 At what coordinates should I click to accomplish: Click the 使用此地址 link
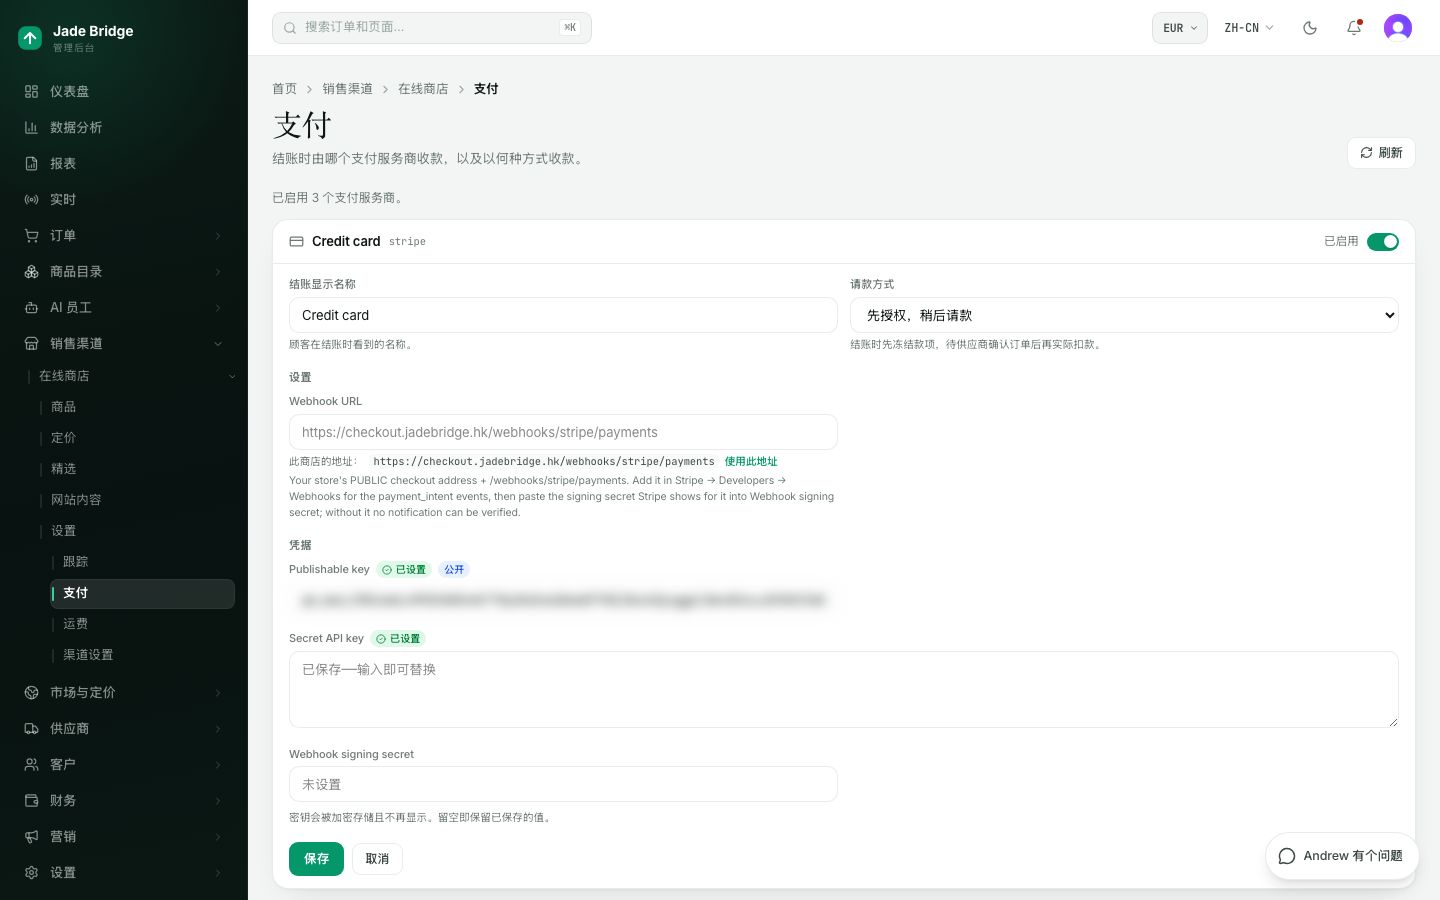[x=751, y=462]
